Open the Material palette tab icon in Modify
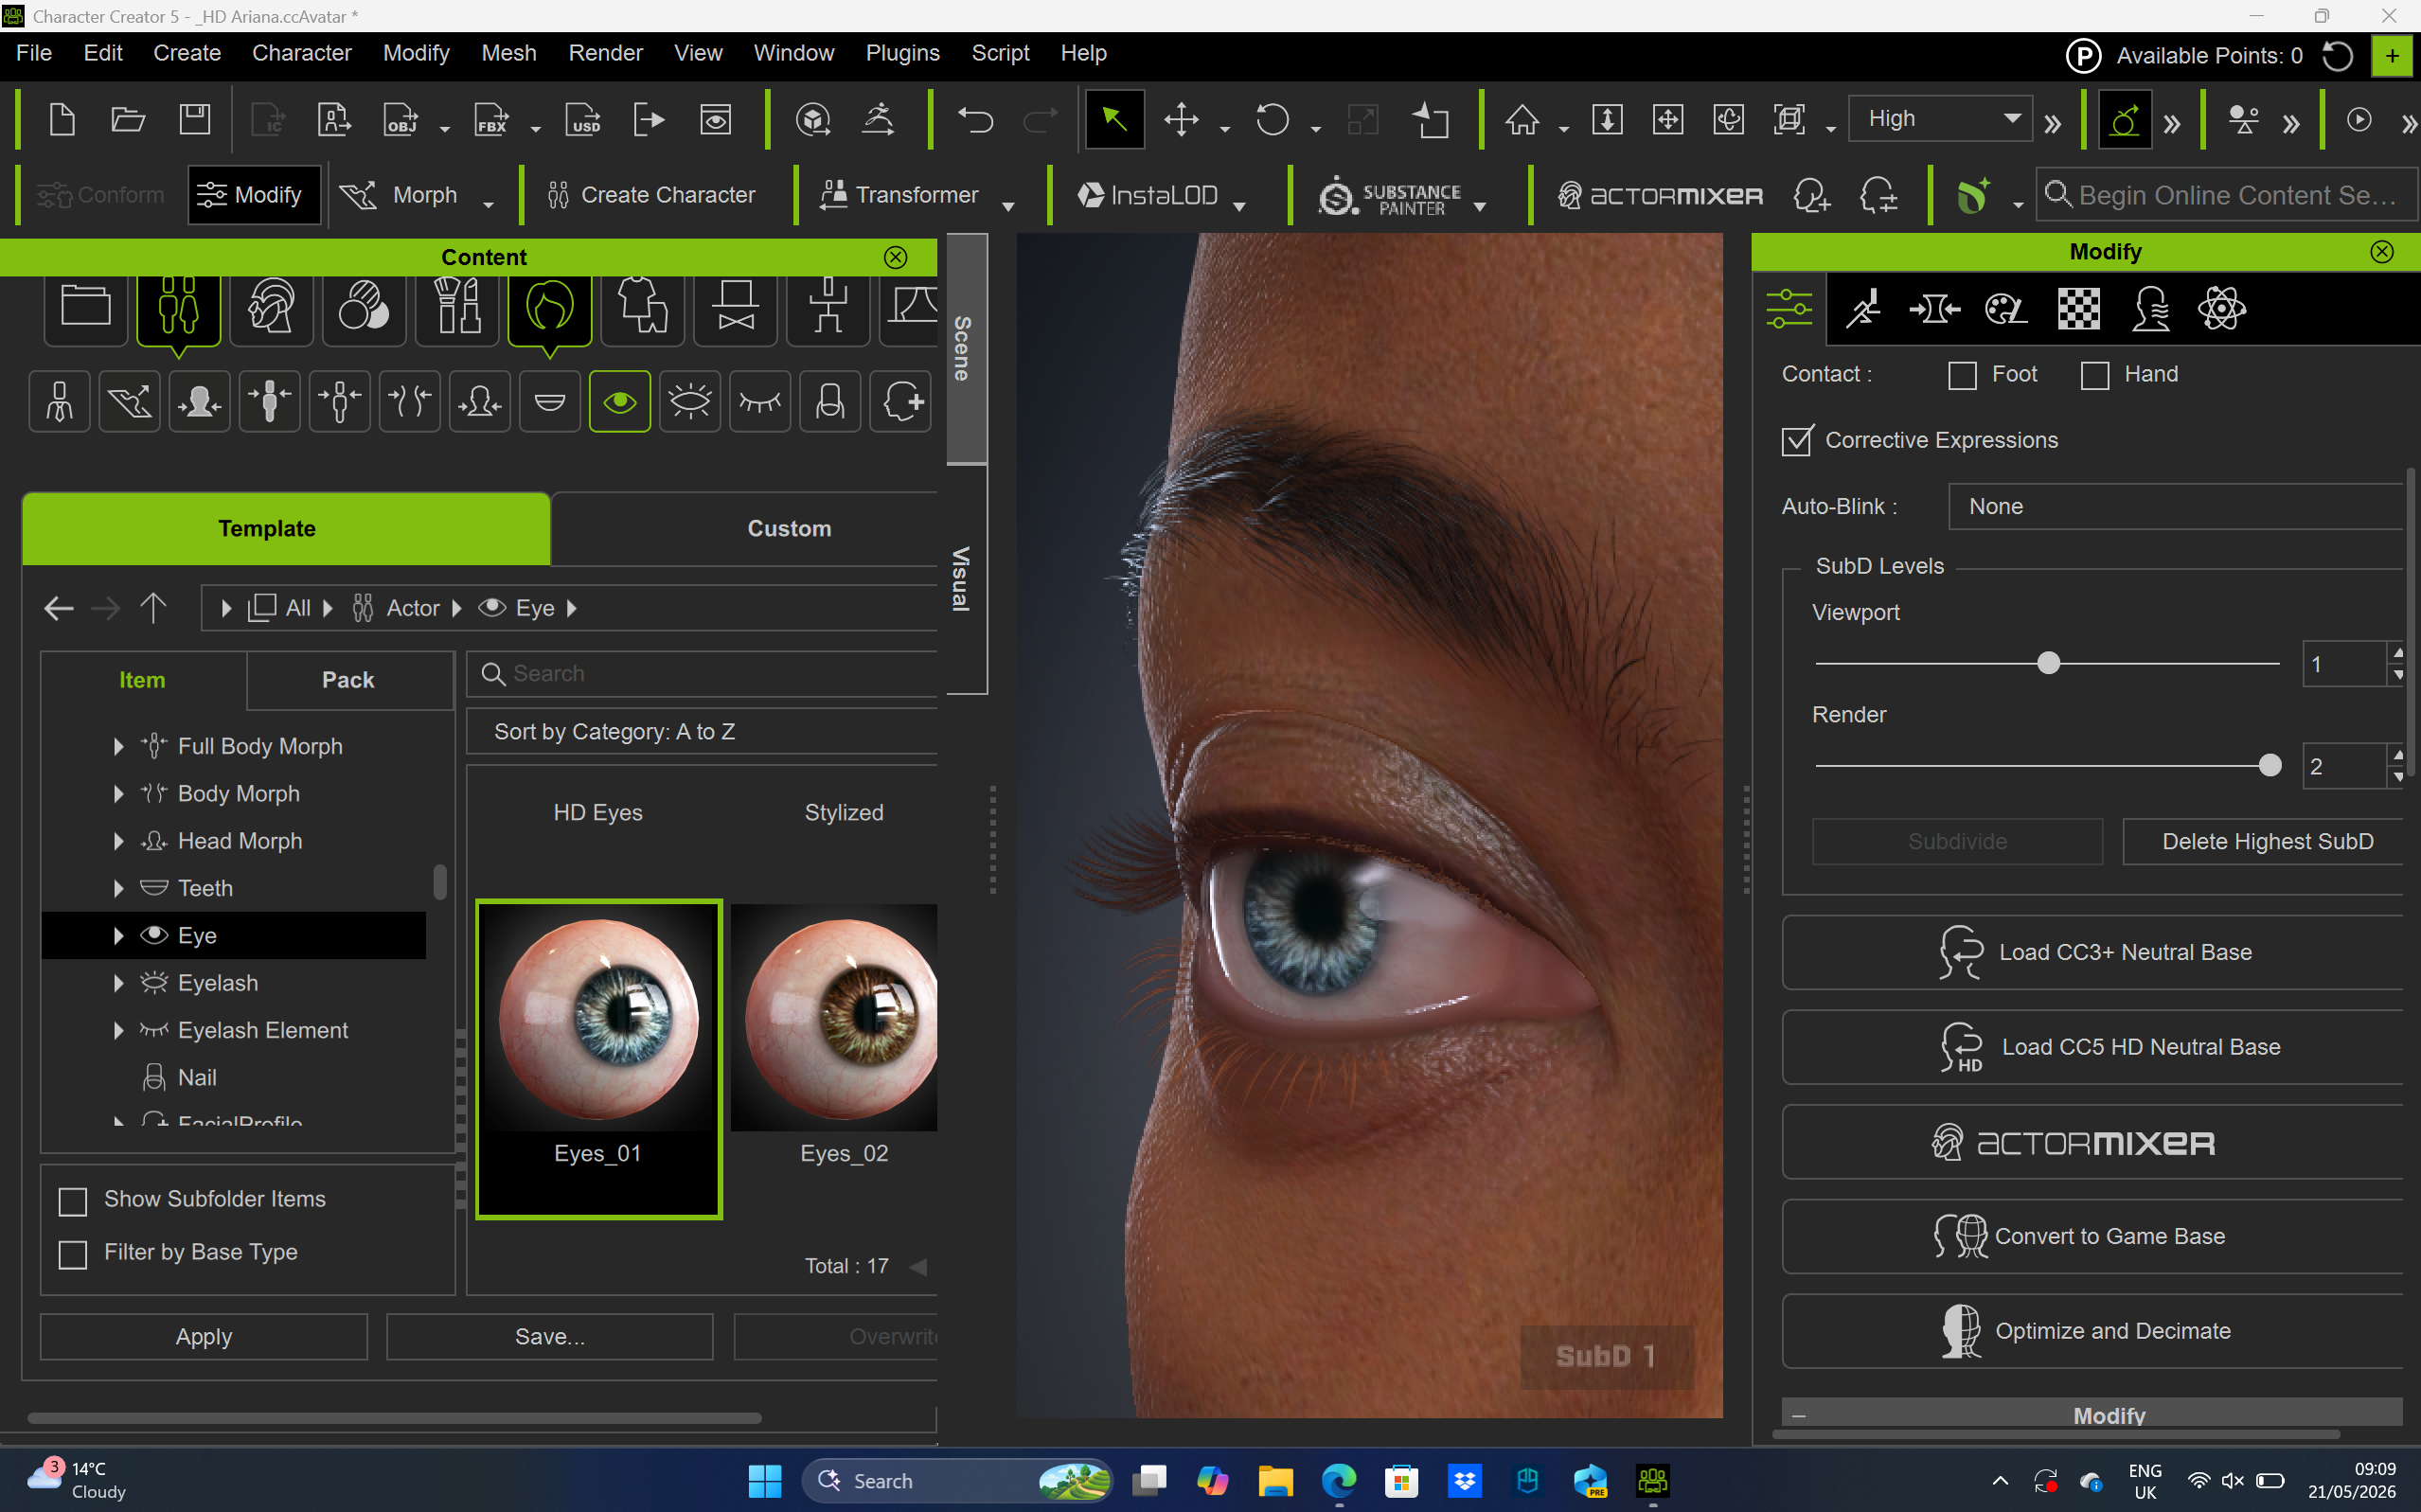The height and width of the screenshot is (1512, 2421). pyautogui.click(x=2005, y=309)
